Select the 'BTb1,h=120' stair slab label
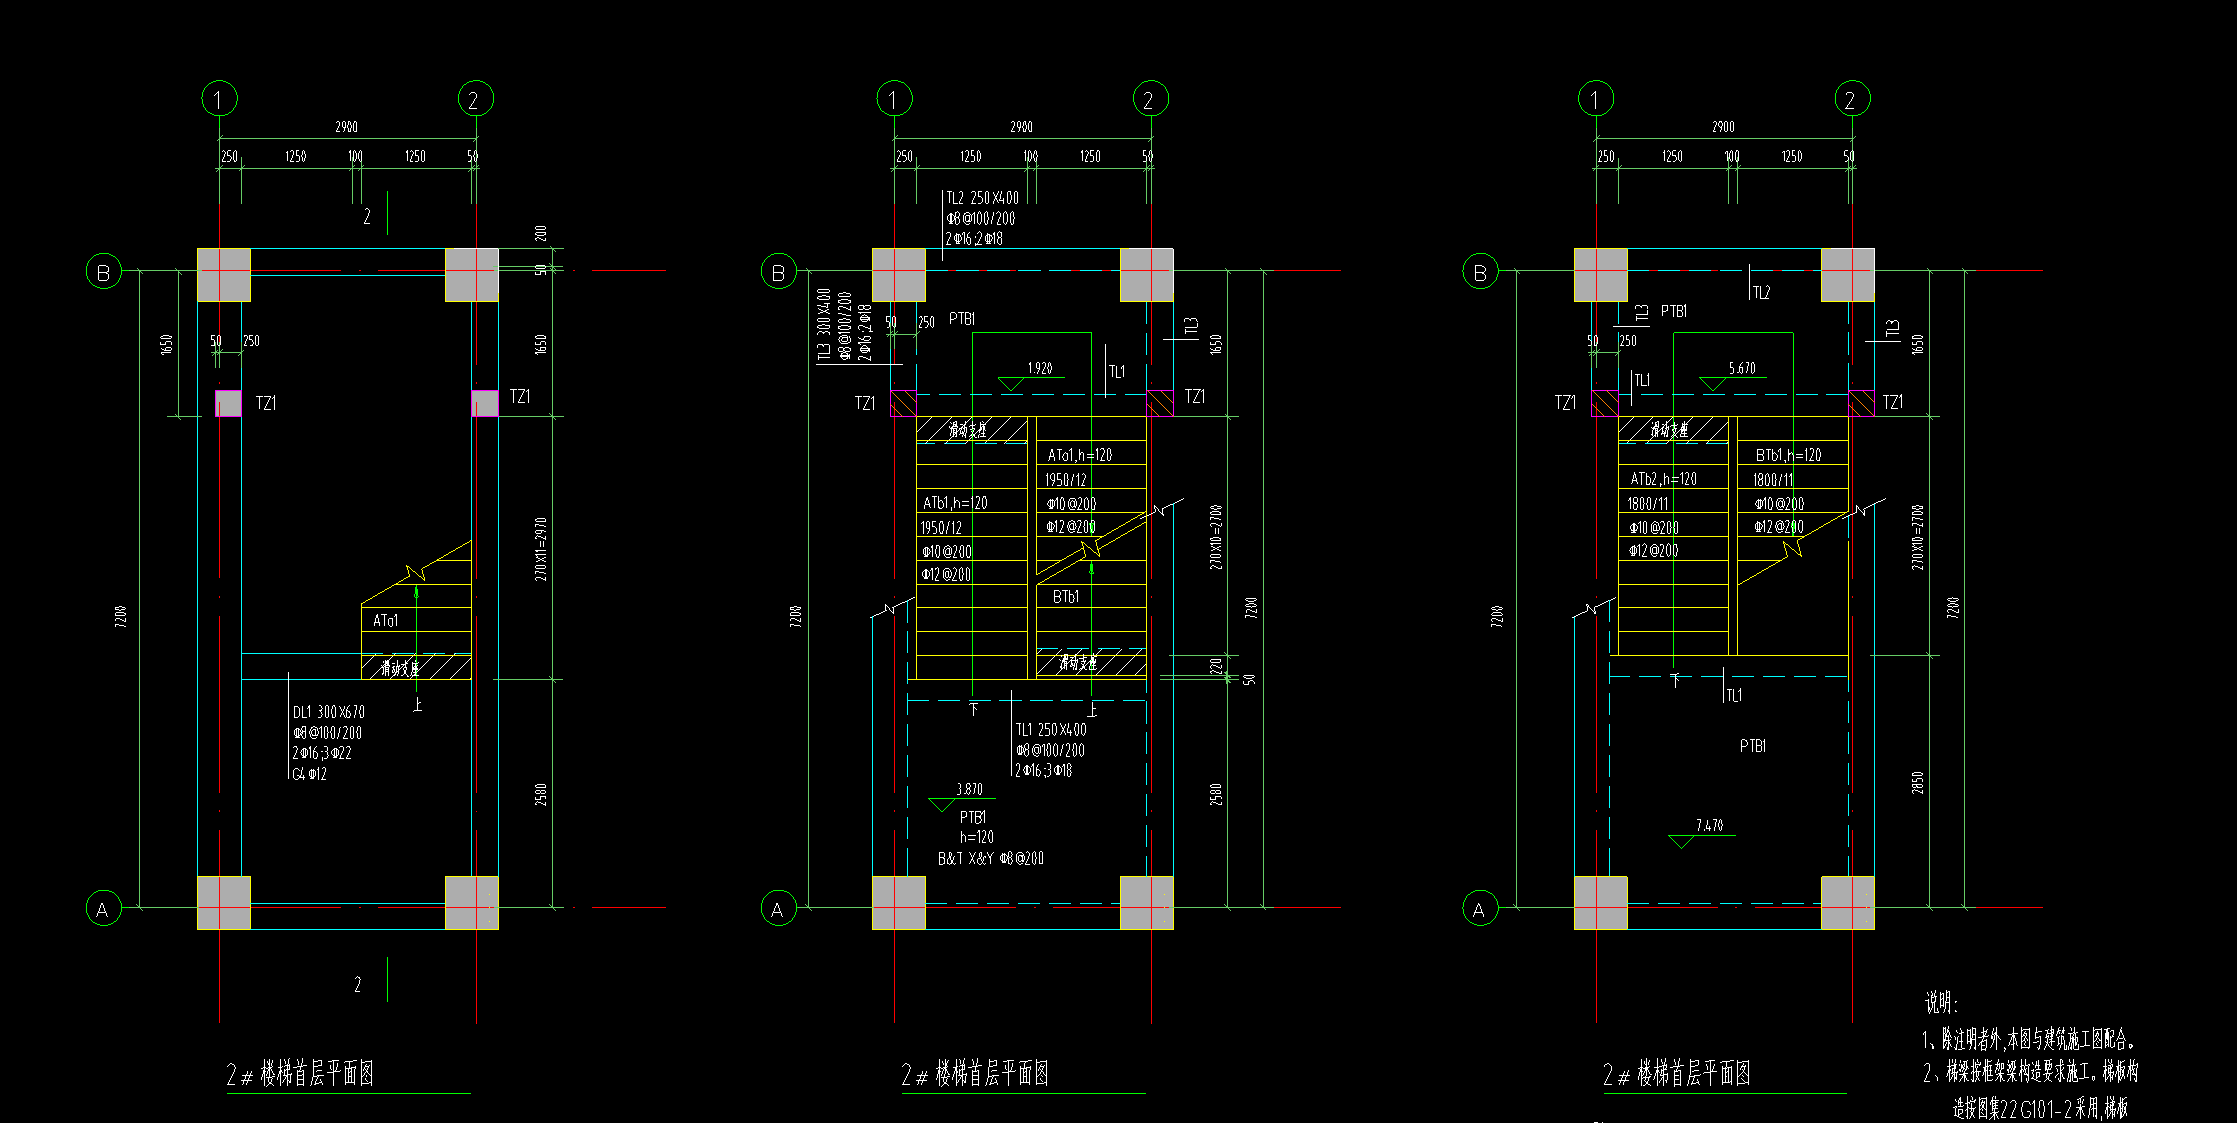Screen dimensions: 2237x1123 click(1788, 455)
